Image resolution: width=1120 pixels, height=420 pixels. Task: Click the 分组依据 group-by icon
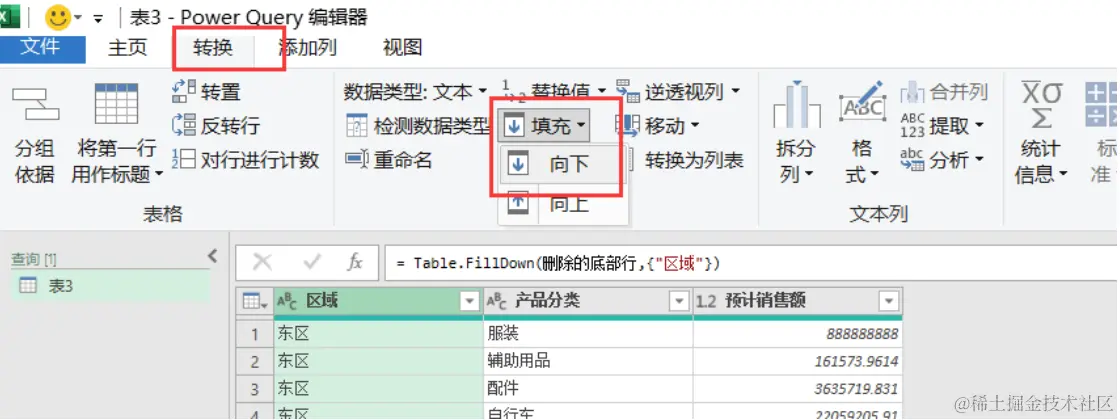click(35, 105)
